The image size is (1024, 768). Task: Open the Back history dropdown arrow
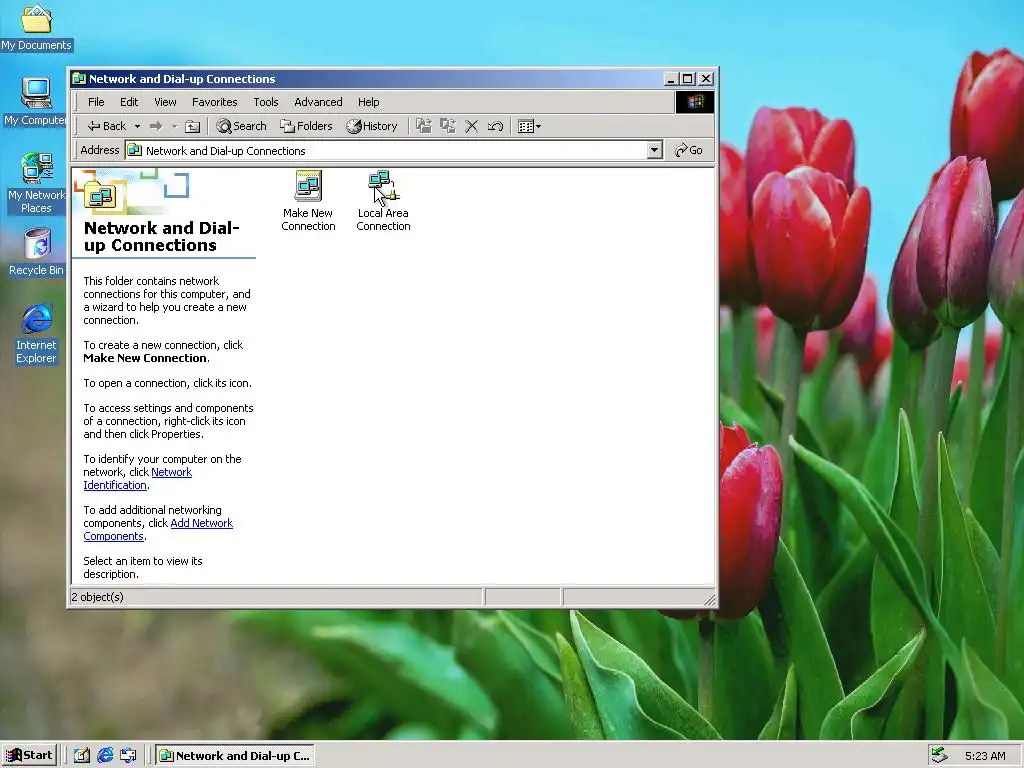pyautogui.click(x=137, y=126)
